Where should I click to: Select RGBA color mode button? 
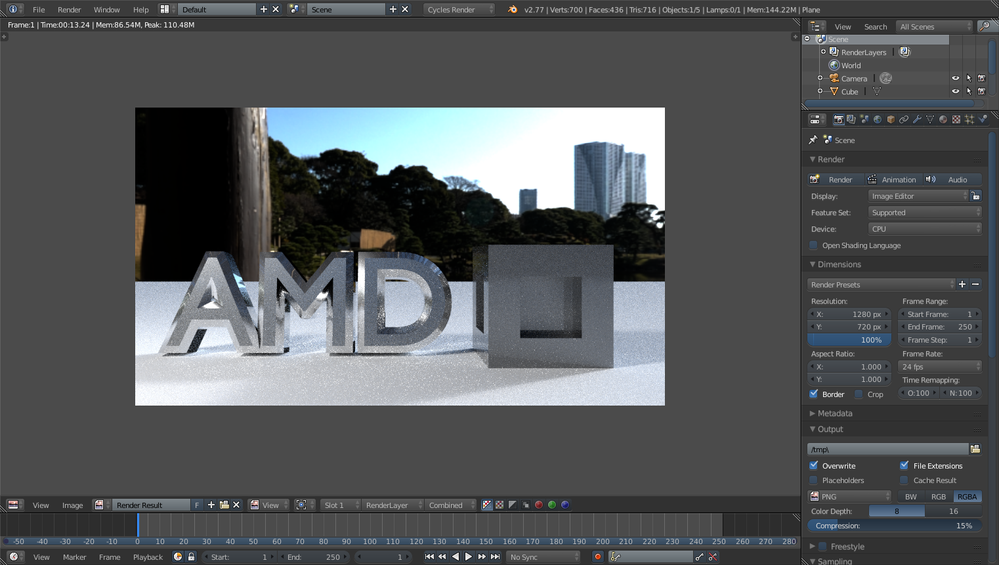click(x=967, y=496)
